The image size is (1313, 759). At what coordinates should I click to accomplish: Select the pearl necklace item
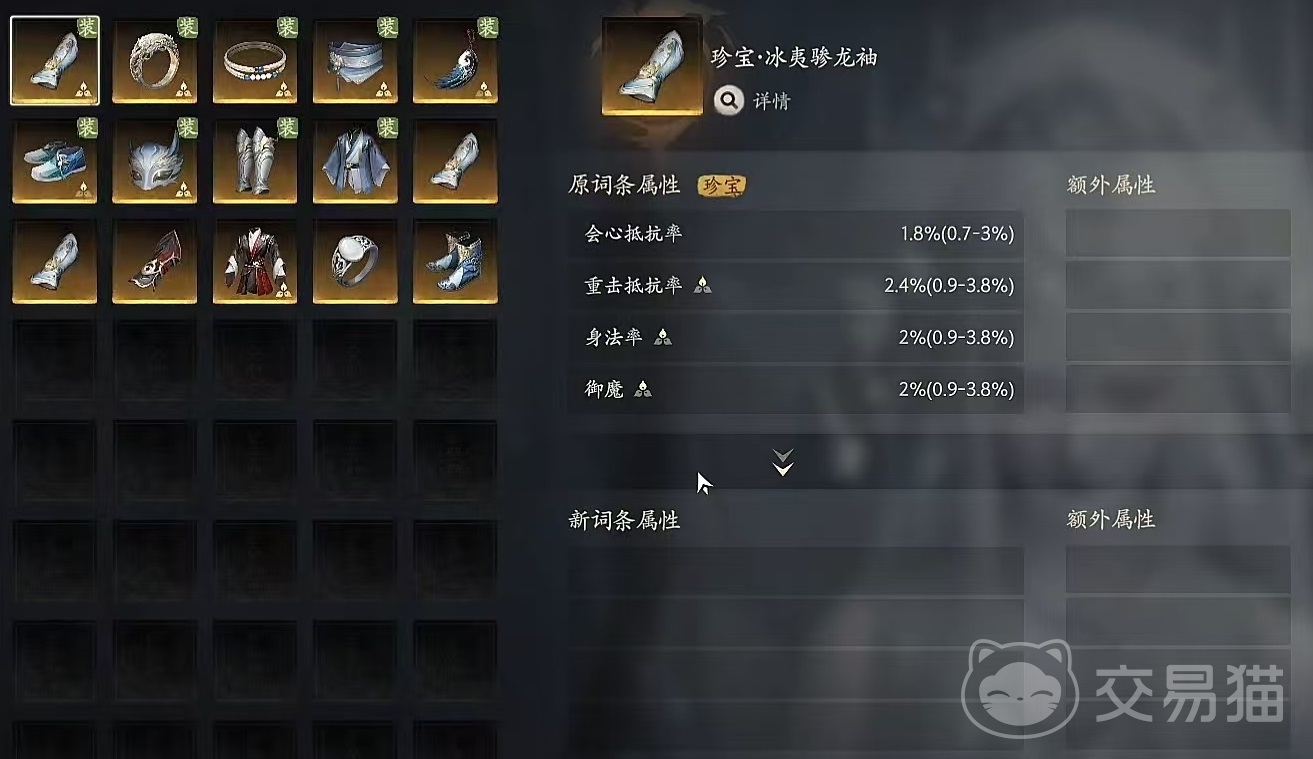[x=255, y=60]
